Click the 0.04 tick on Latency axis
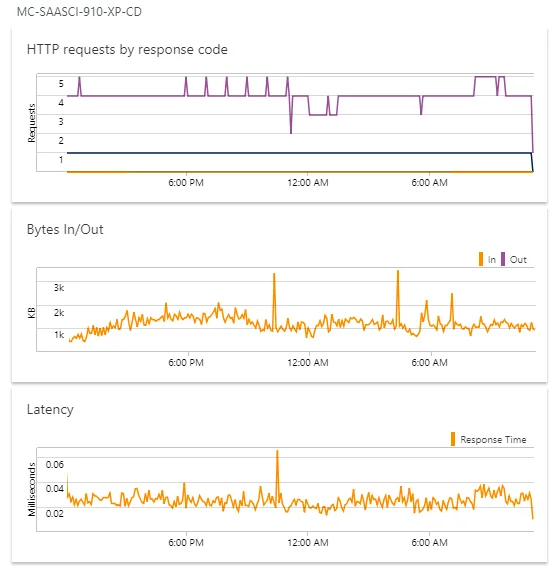556x572 pixels. coord(55,488)
